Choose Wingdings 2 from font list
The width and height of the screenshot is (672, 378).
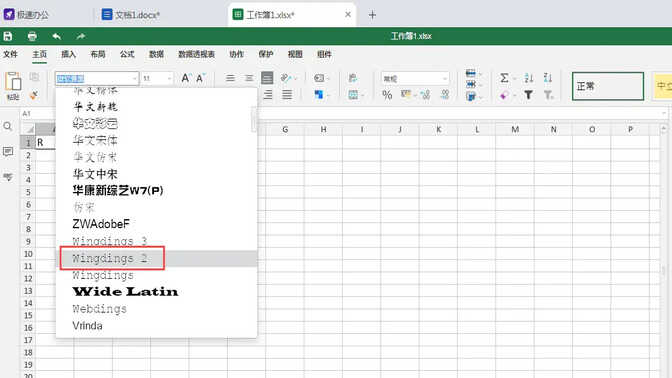[156, 258]
